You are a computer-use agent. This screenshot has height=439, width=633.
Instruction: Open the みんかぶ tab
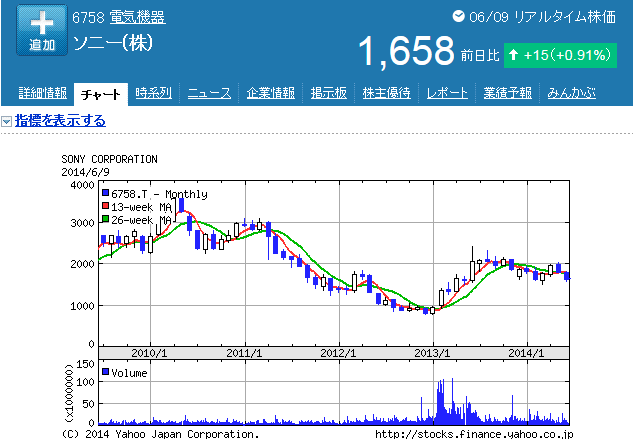pyautogui.click(x=571, y=93)
